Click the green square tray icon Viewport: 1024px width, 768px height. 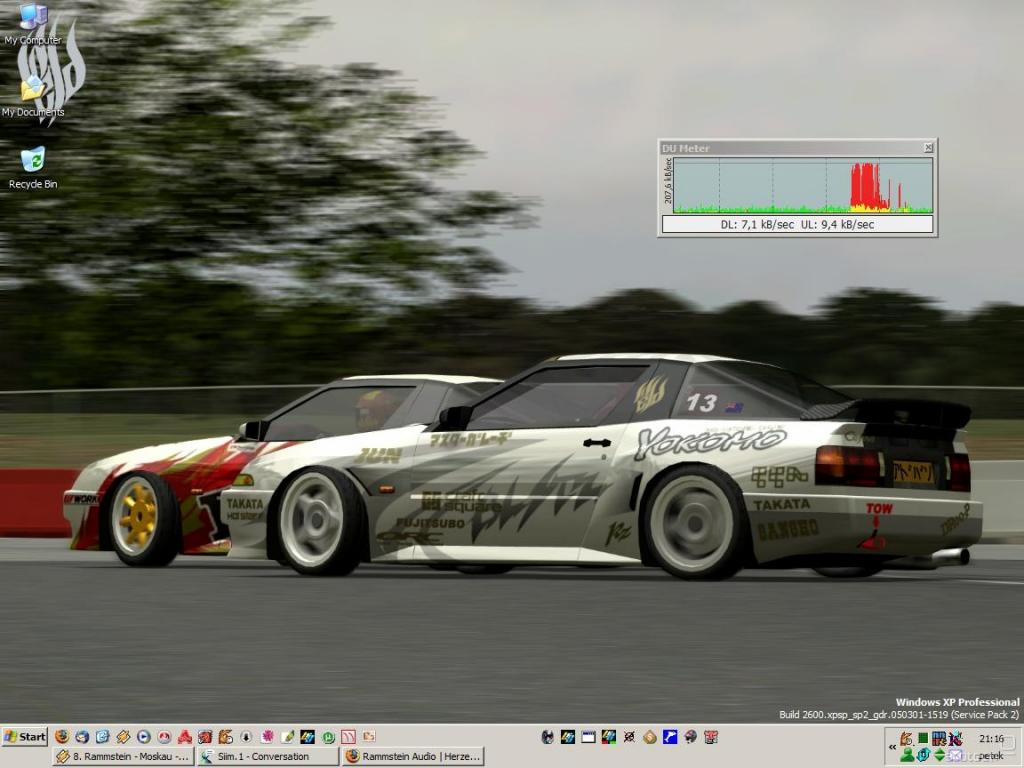coord(923,739)
